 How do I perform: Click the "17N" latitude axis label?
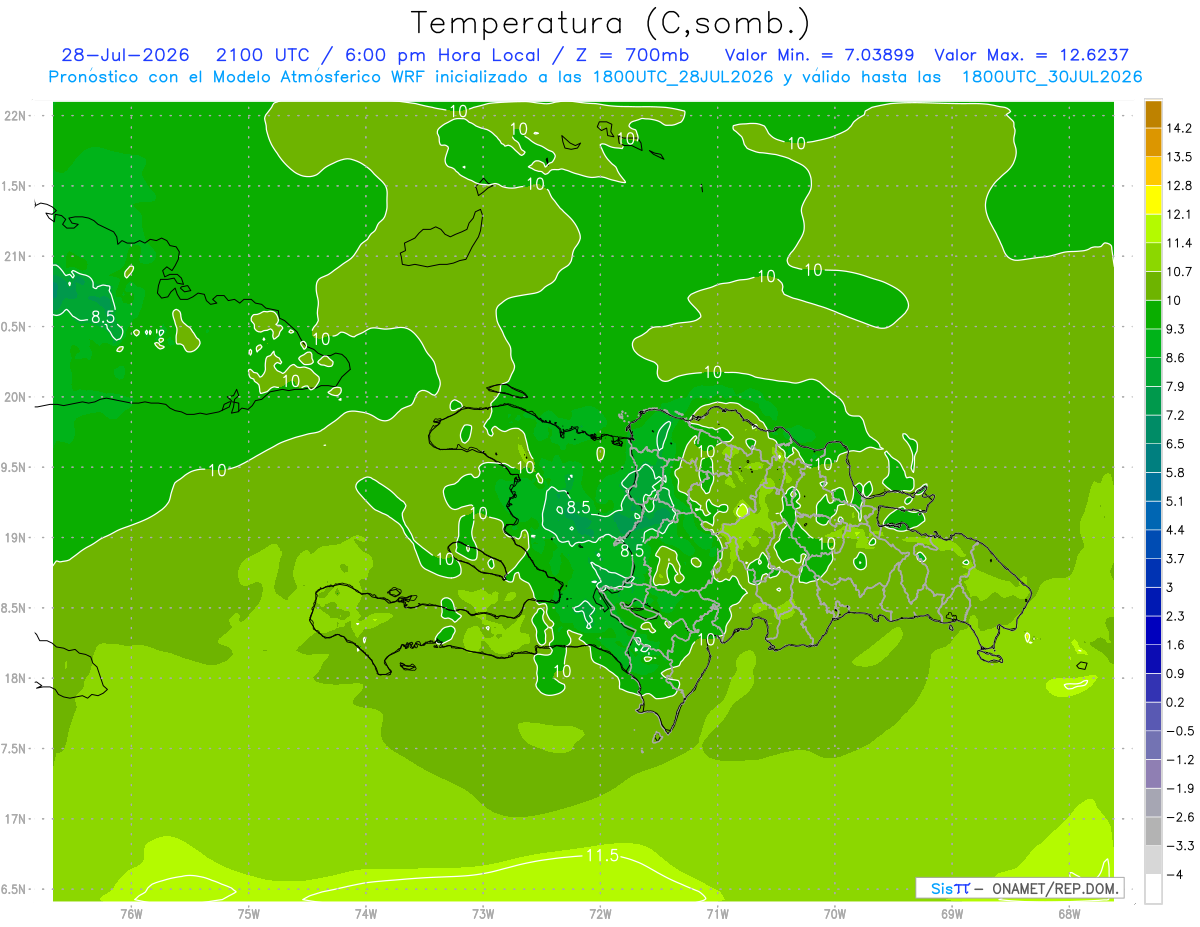(x=16, y=819)
